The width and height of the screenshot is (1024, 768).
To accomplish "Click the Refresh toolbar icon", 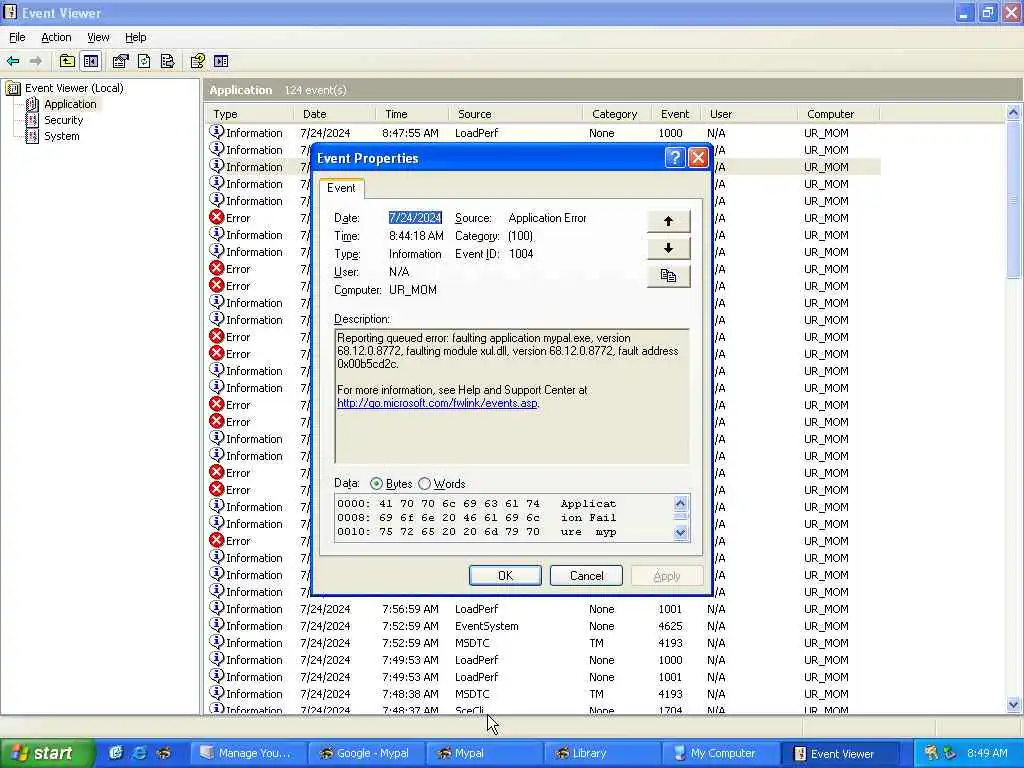I will (x=144, y=61).
